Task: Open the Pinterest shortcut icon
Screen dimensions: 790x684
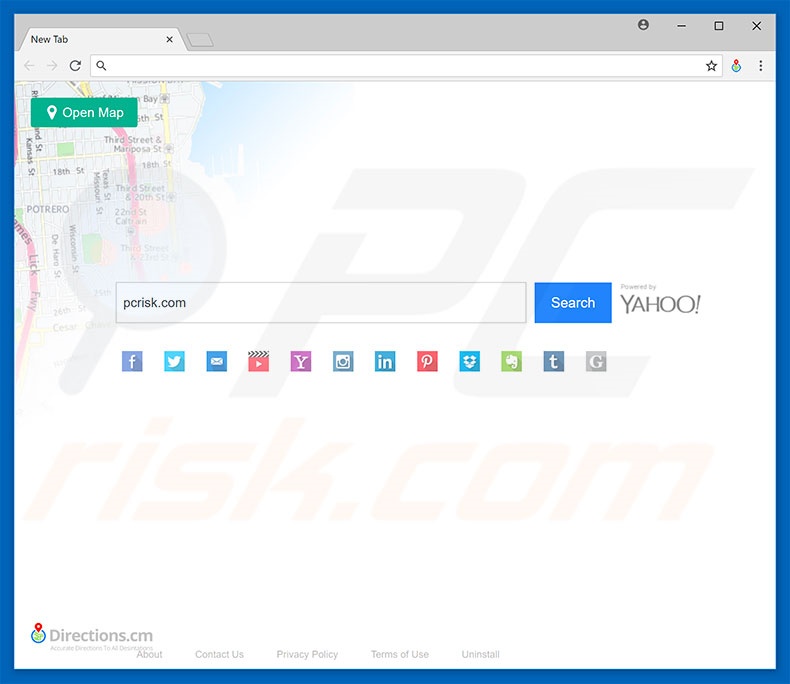Action: [x=427, y=362]
